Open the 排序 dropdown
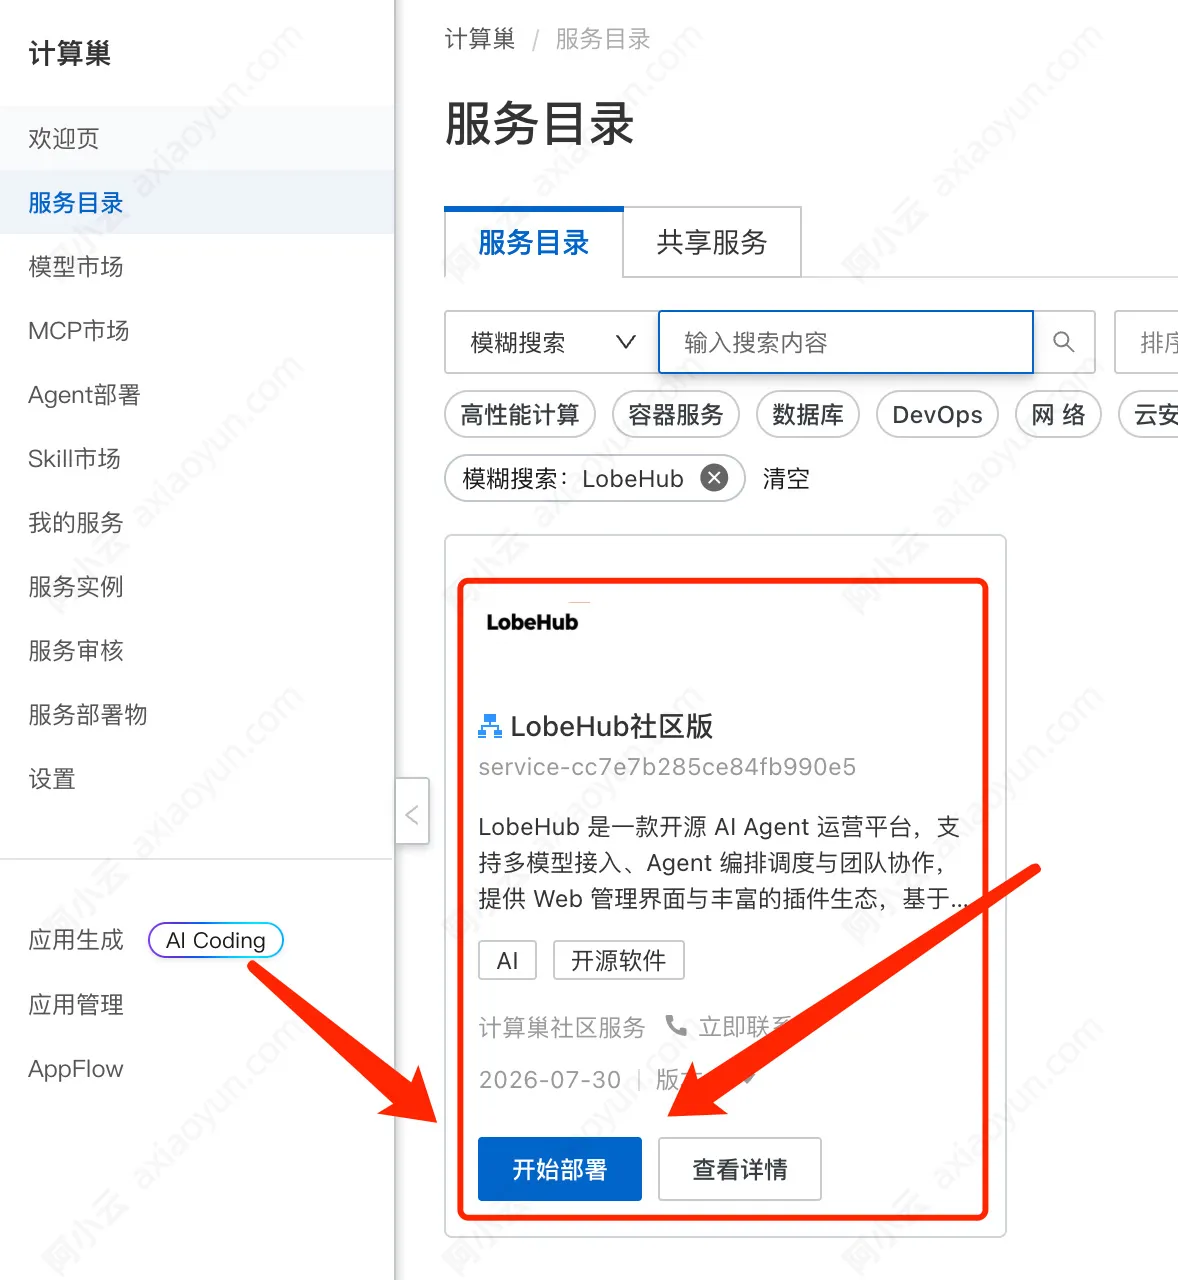Viewport: 1178px width, 1280px height. 1147,342
